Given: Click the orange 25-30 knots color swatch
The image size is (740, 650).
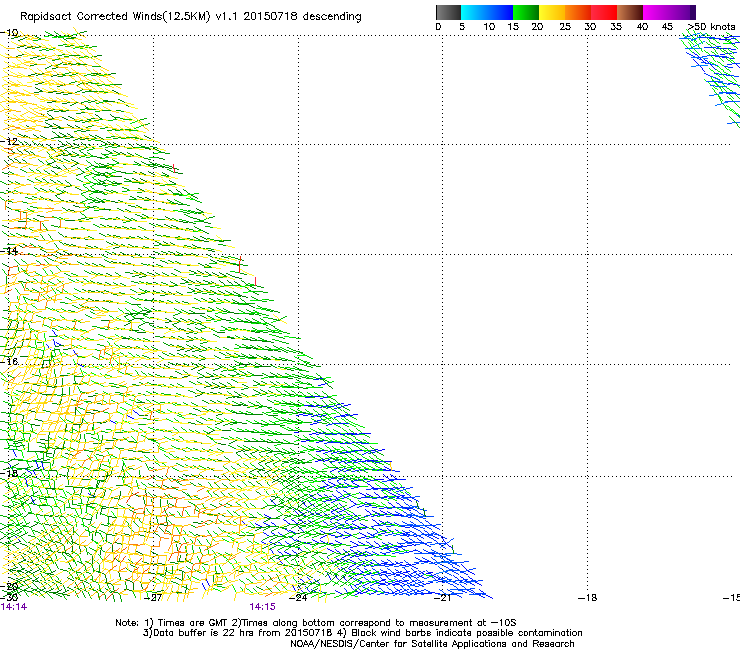Looking at the screenshot, I should pos(578,12).
